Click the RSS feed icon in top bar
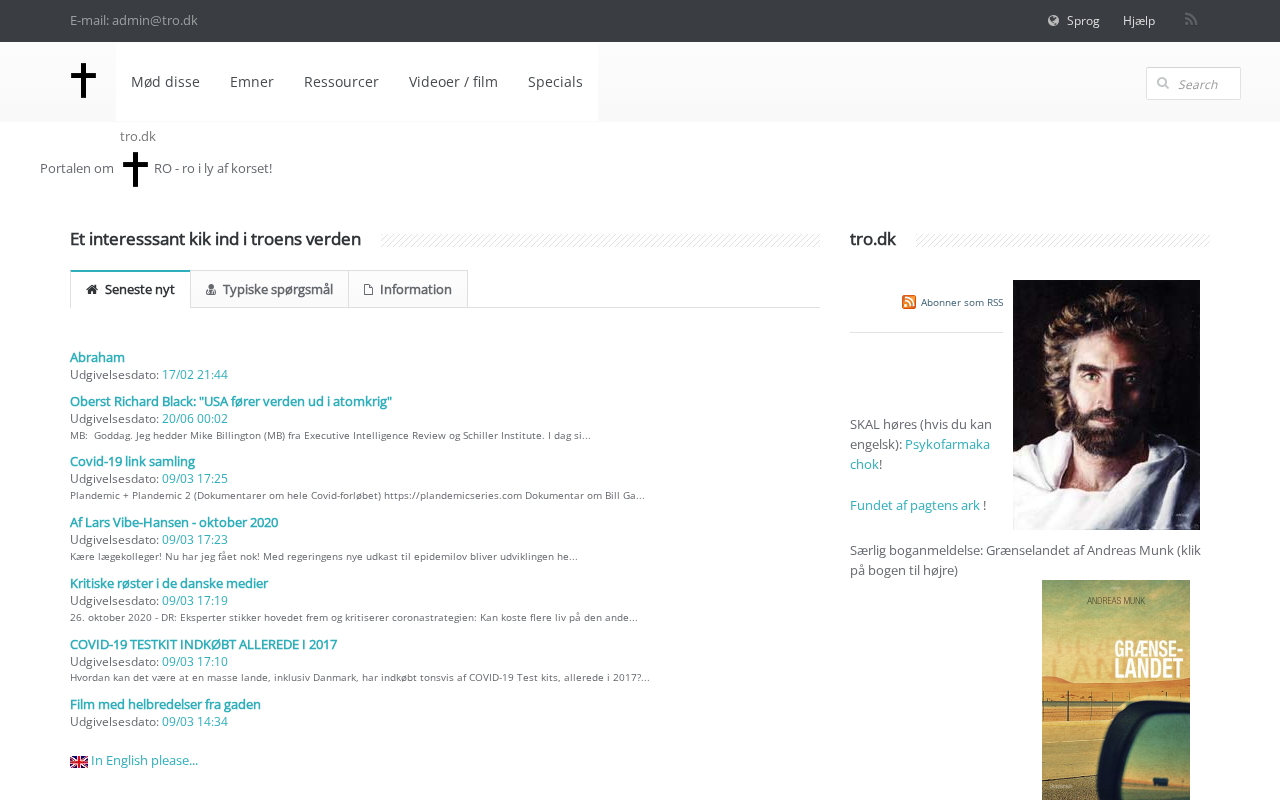The width and height of the screenshot is (1280, 800). tap(1191, 20)
